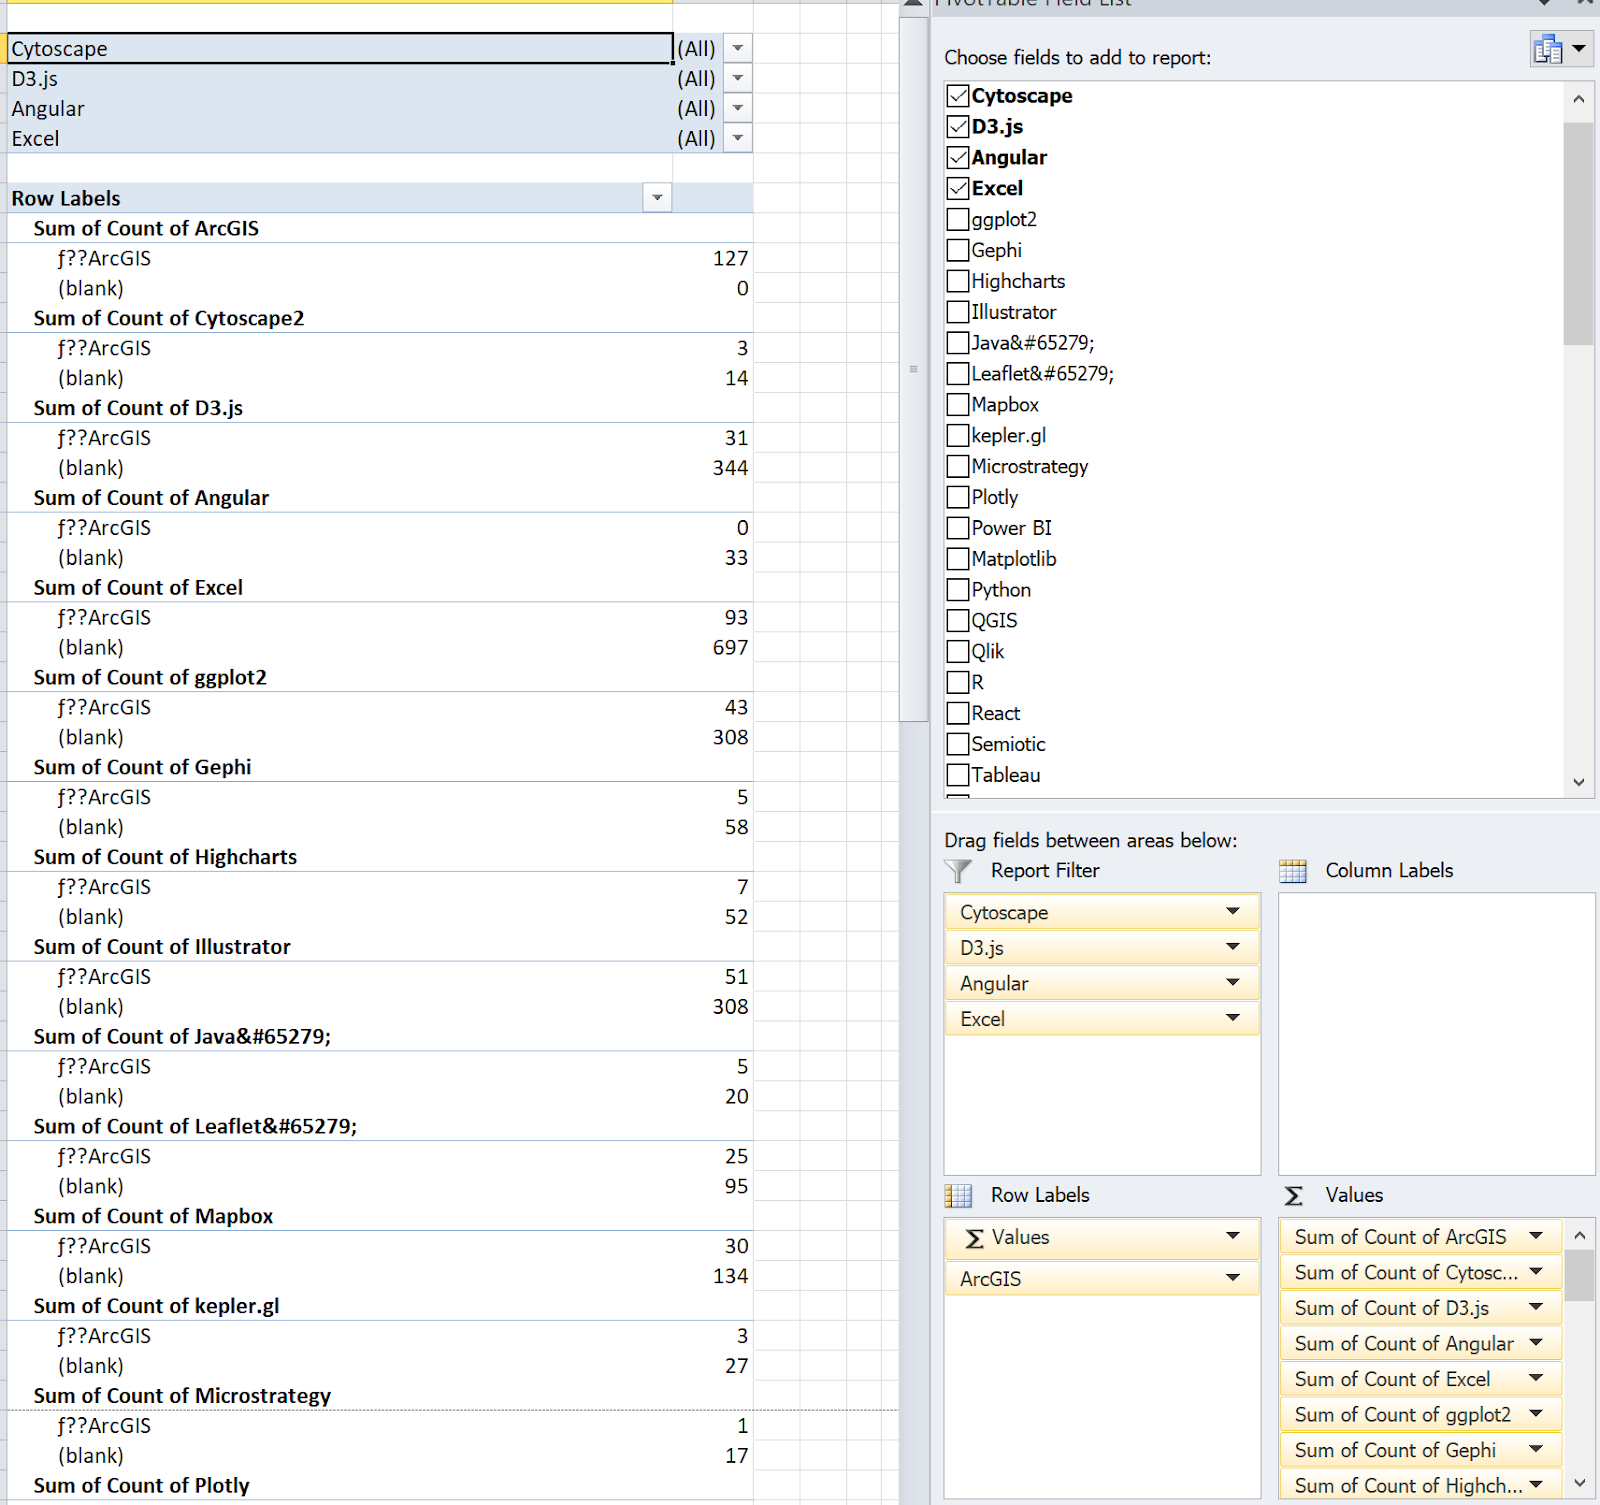Tick the Illustrator field checkbox
This screenshot has height=1505, width=1600.
pos(958,313)
